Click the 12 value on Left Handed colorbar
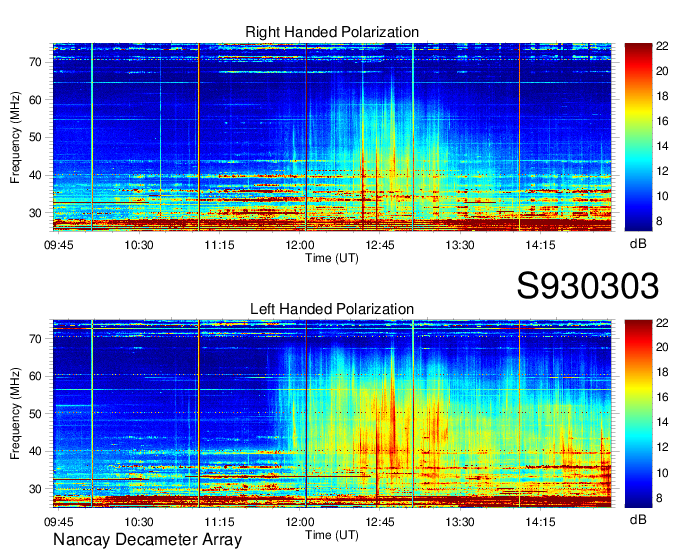 pos(662,447)
